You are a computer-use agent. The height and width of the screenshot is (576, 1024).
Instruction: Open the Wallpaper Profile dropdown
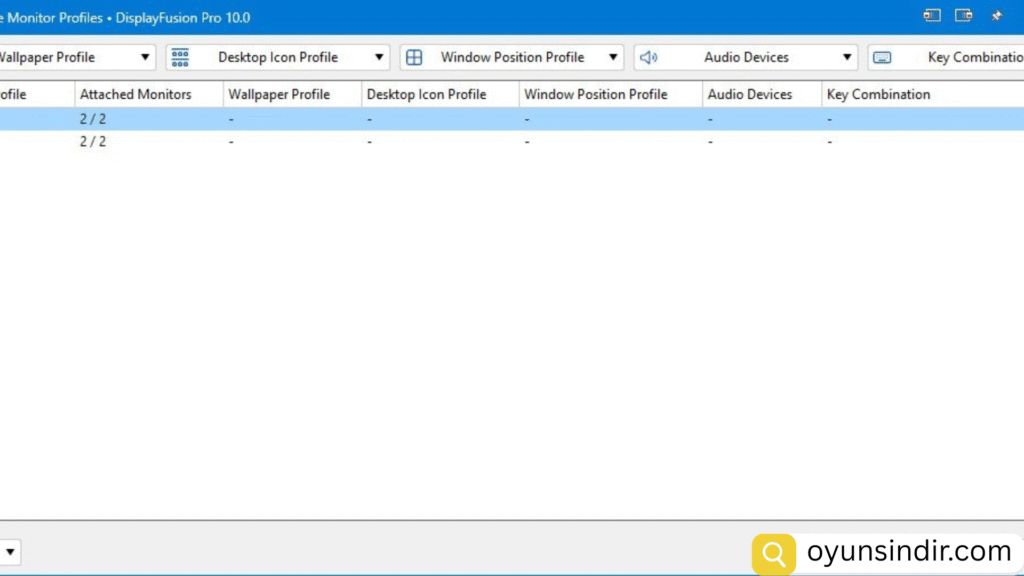point(145,57)
